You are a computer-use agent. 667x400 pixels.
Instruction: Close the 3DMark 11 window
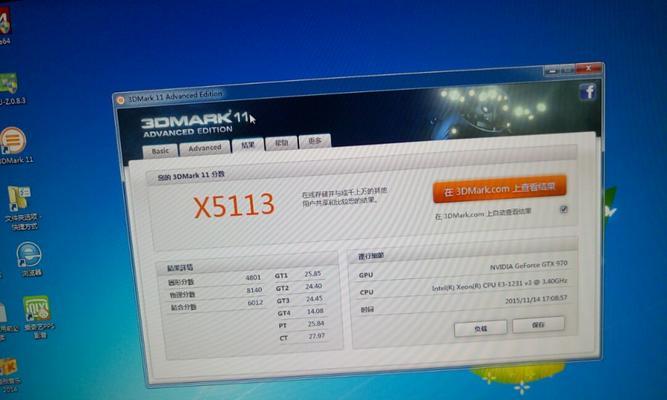(589, 68)
